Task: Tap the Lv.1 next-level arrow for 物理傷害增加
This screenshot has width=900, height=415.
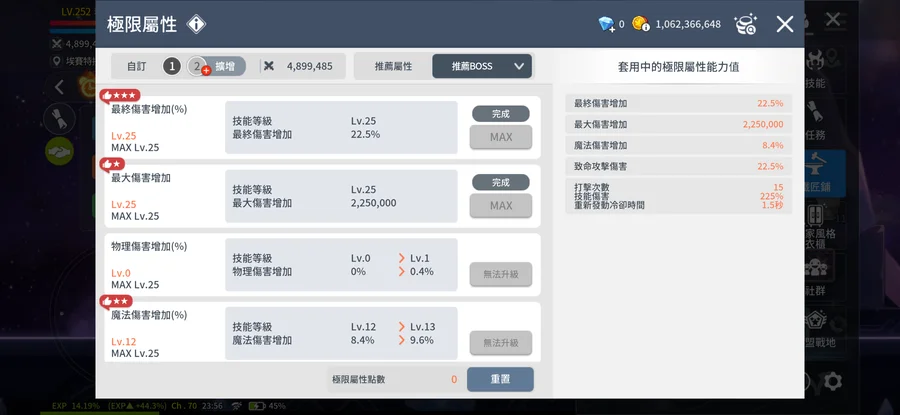Action: 402,258
